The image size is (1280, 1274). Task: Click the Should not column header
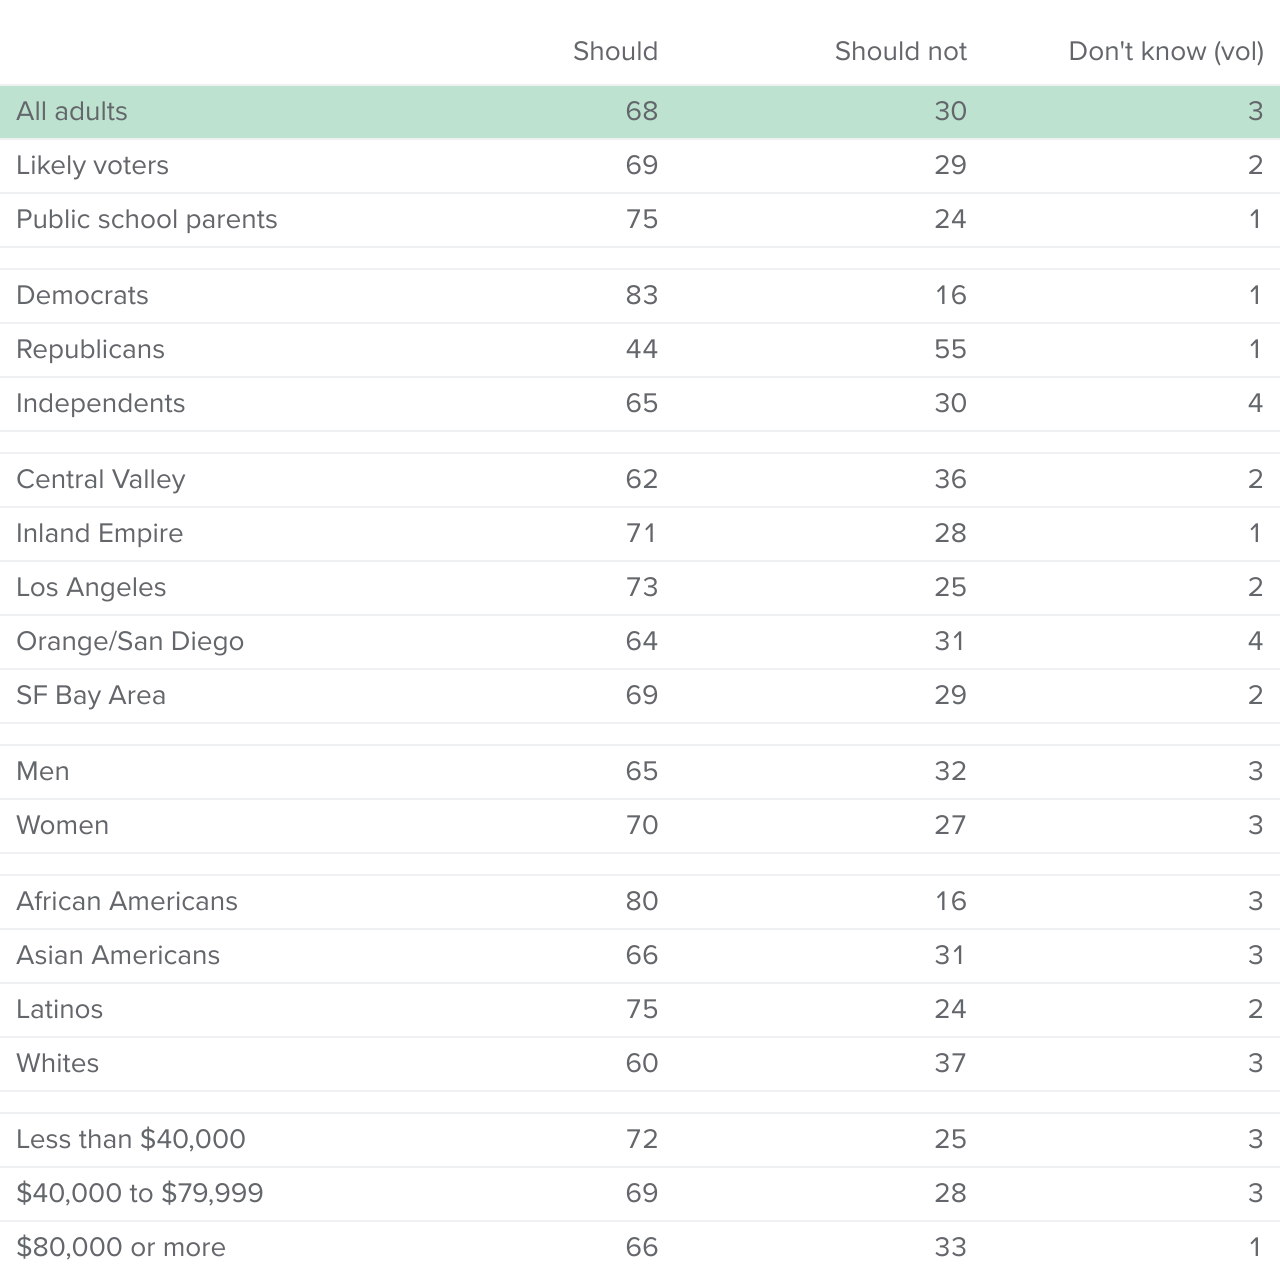[x=900, y=51]
